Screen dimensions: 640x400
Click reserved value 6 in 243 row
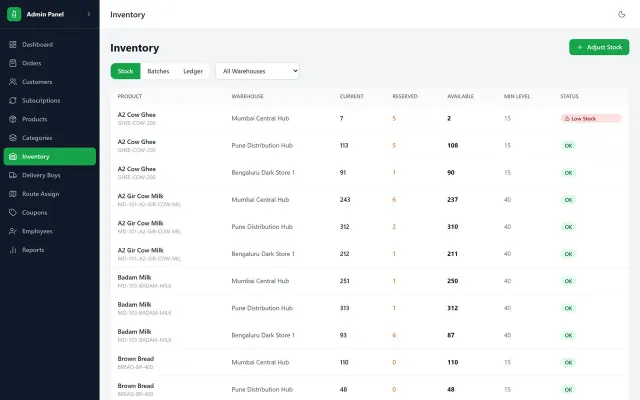(394, 200)
